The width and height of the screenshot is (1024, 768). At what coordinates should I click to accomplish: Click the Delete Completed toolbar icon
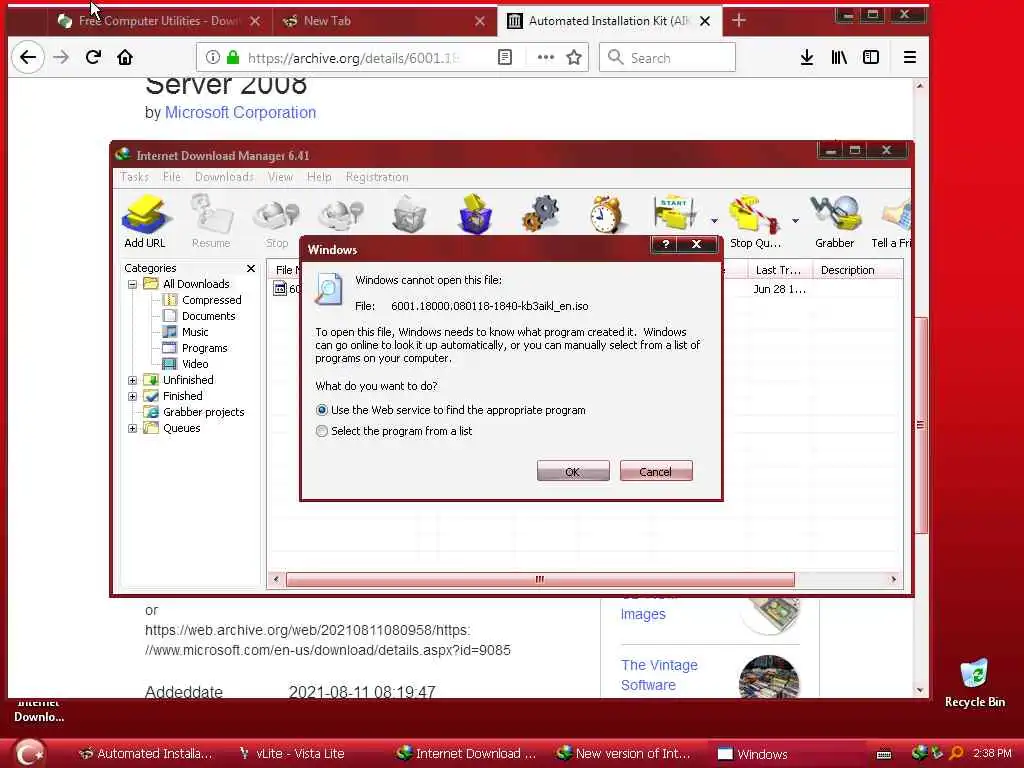(x=475, y=214)
